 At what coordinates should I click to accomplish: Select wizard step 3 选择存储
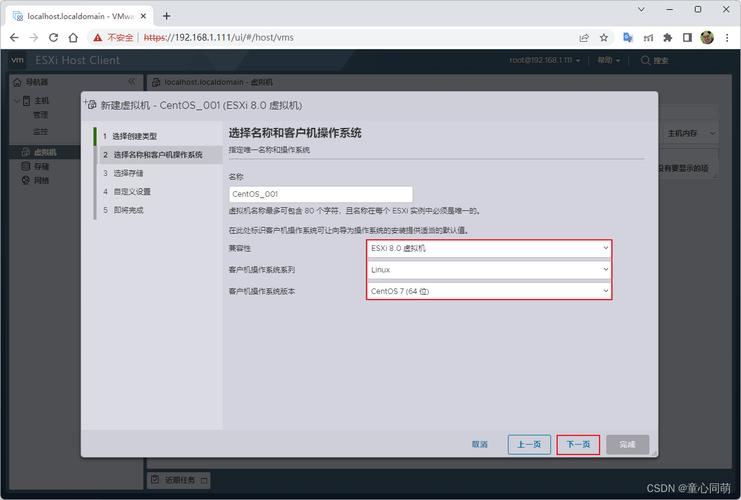point(128,173)
